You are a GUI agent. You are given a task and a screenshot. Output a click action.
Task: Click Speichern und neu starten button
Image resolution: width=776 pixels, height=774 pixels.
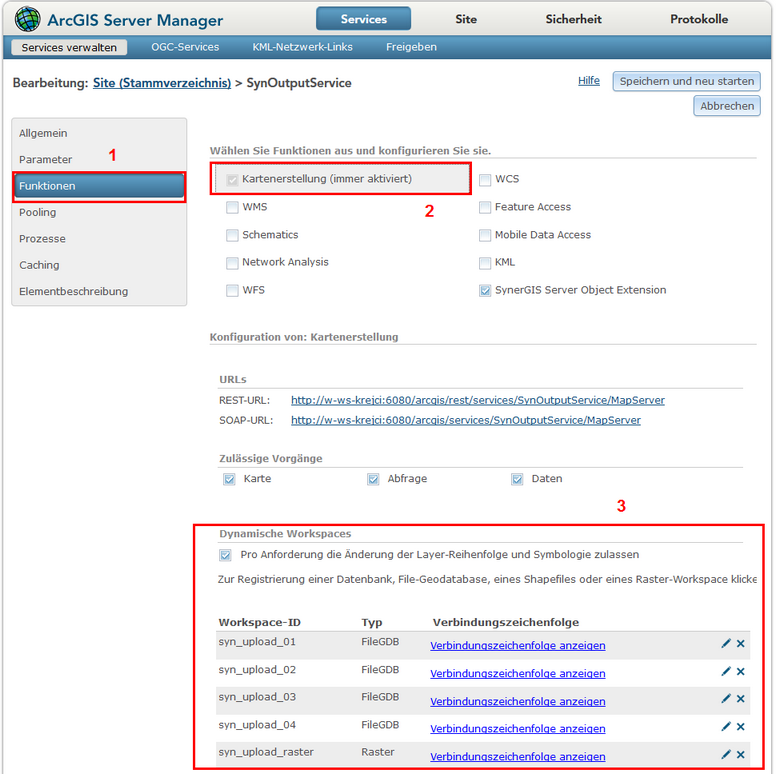click(x=686, y=81)
